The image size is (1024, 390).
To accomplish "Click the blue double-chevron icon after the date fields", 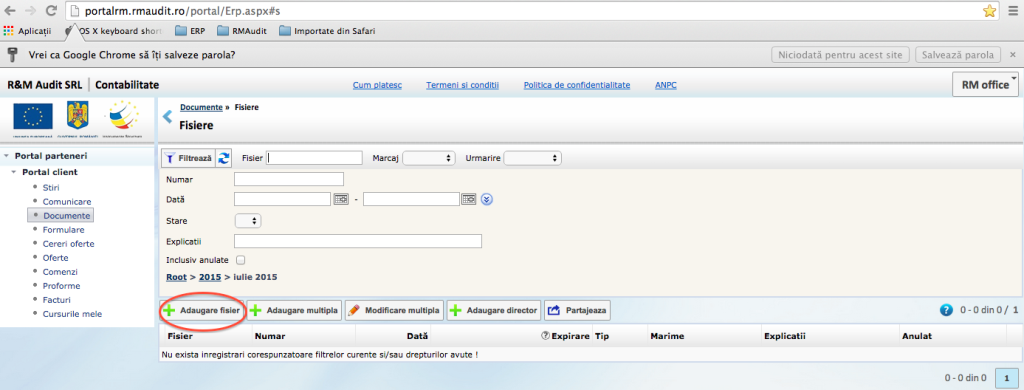I will pyautogui.click(x=487, y=199).
